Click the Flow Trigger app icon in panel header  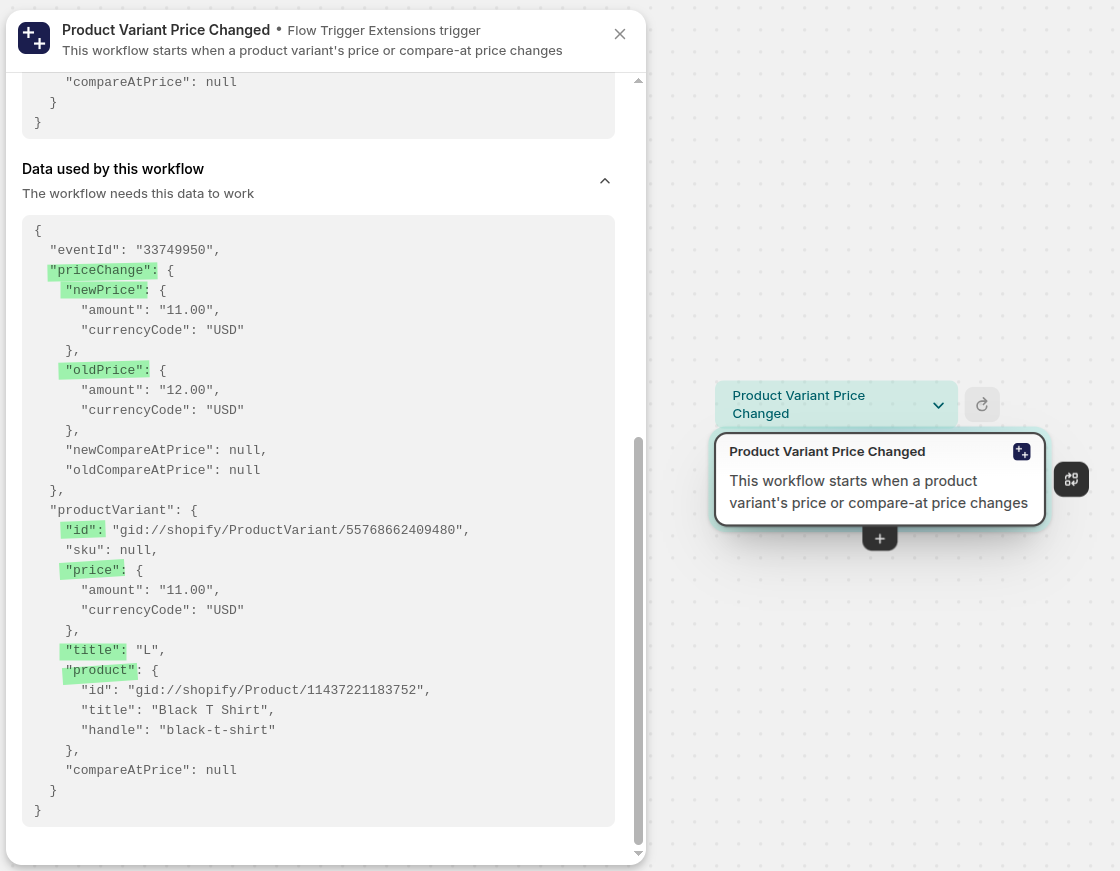34,38
